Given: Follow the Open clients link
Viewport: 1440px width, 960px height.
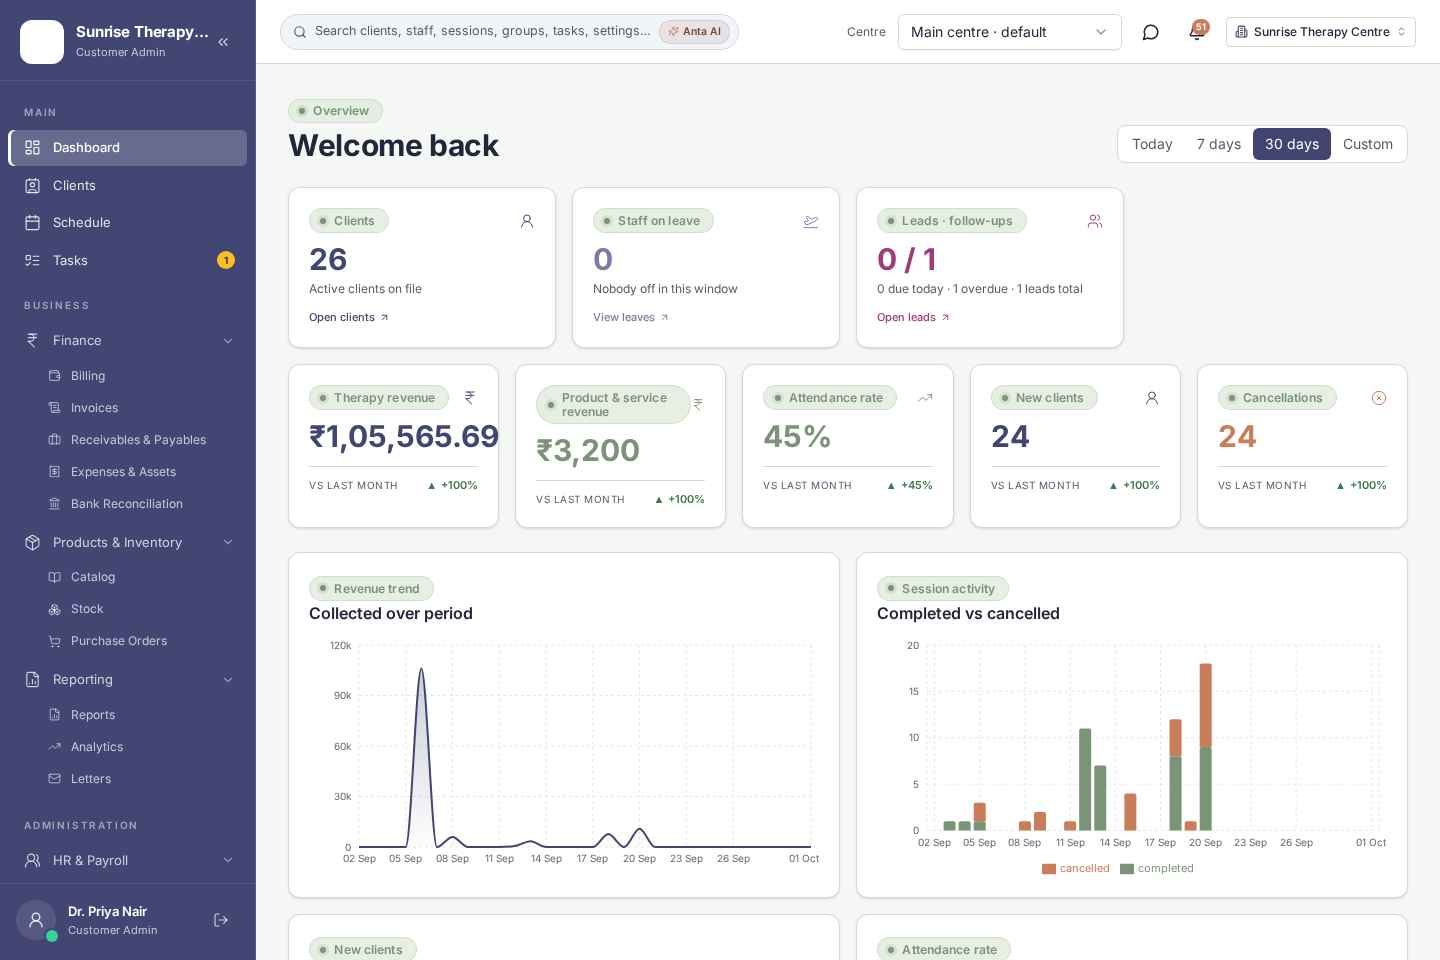Looking at the screenshot, I should pyautogui.click(x=349, y=318).
